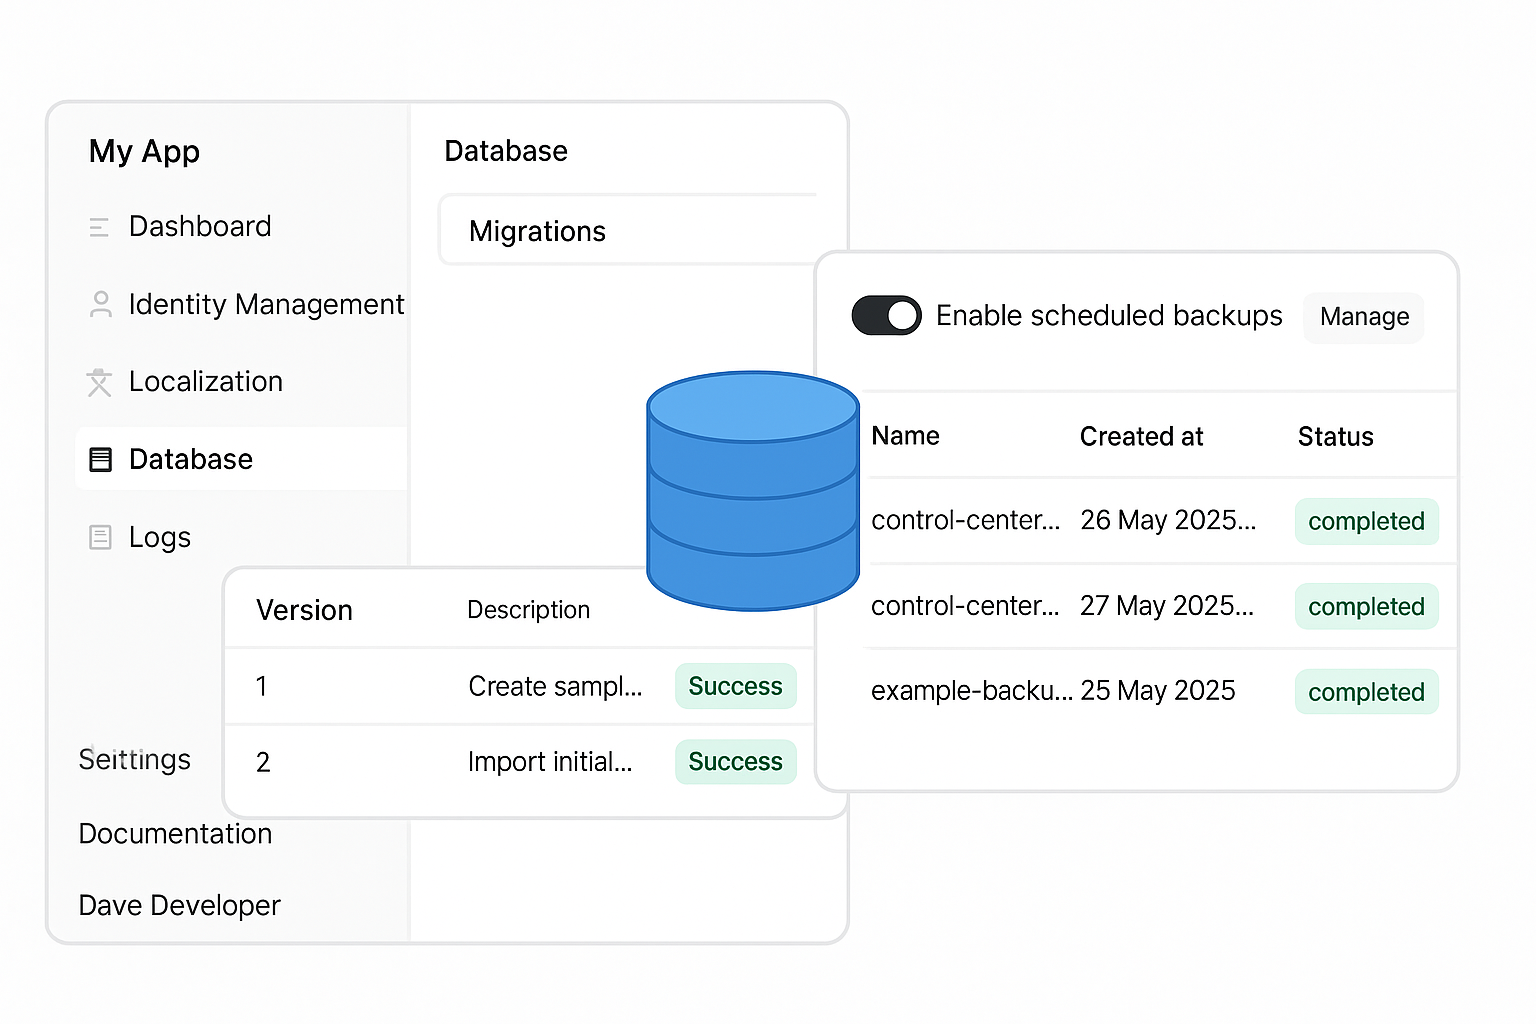Open the Migrations tab
The image size is (1536, 1024).
coord(537,231)
